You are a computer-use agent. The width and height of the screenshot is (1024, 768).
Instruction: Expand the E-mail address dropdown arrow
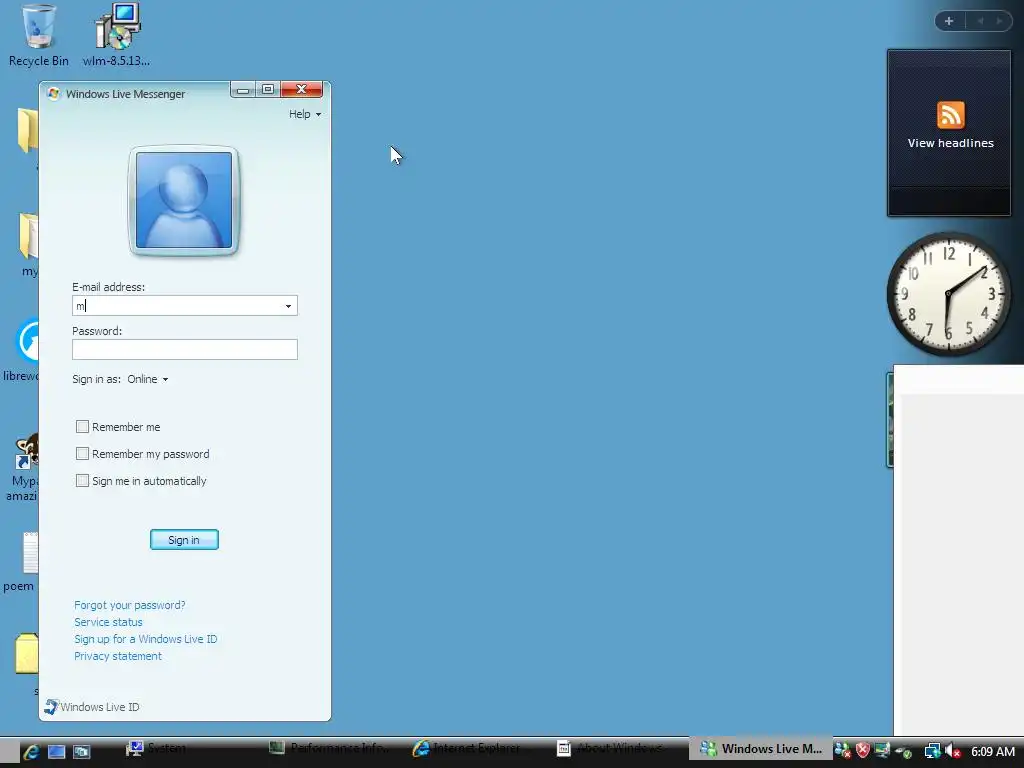click(288, 306)
